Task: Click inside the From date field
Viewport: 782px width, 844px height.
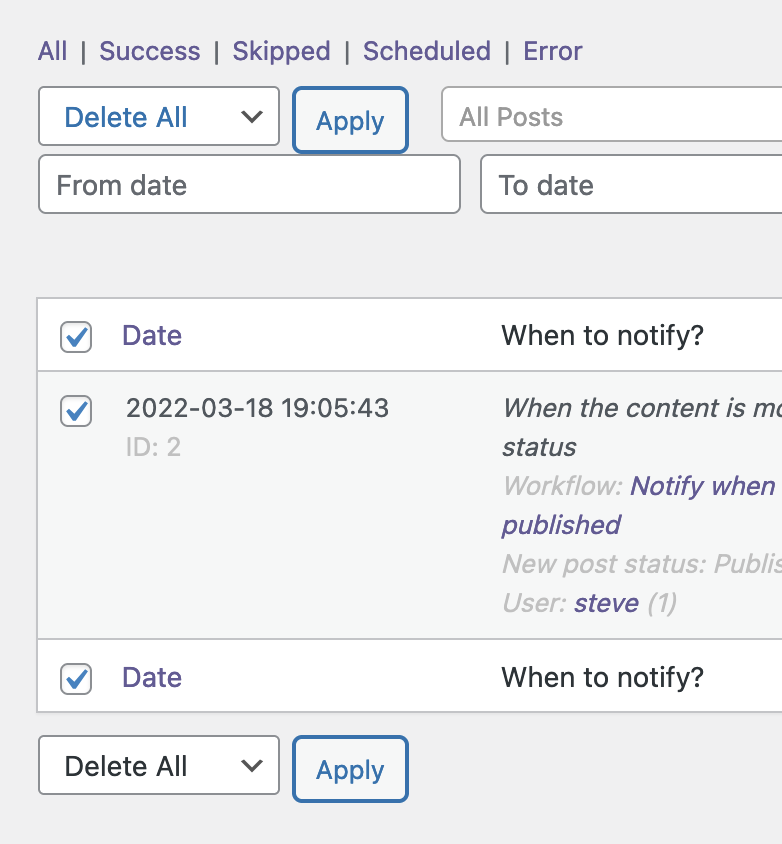Action: tap(249, 185)
